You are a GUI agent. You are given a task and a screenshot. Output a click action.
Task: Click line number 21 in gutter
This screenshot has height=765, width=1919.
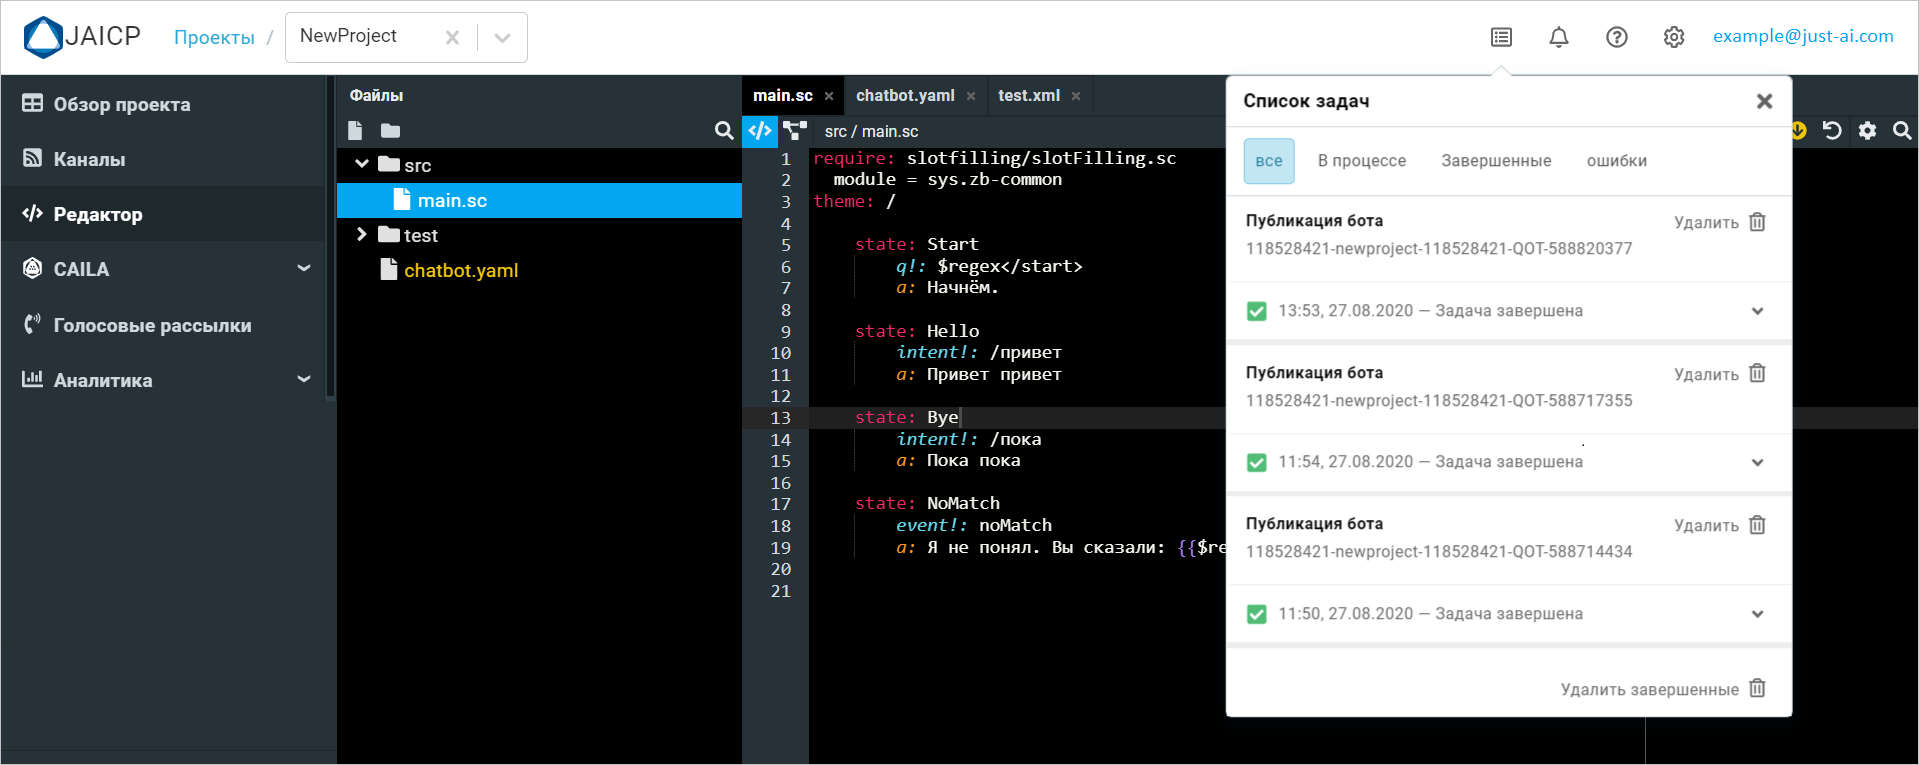[x=780, y=591]
